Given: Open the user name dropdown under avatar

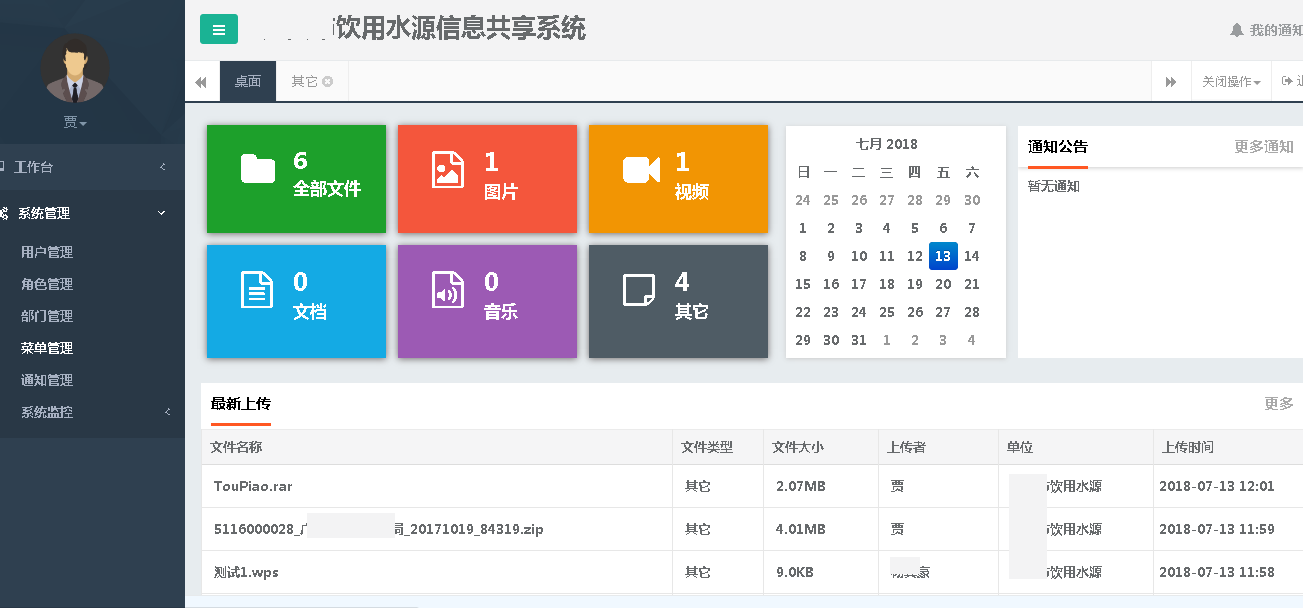Looking at the screenshot, I should 76,122.
